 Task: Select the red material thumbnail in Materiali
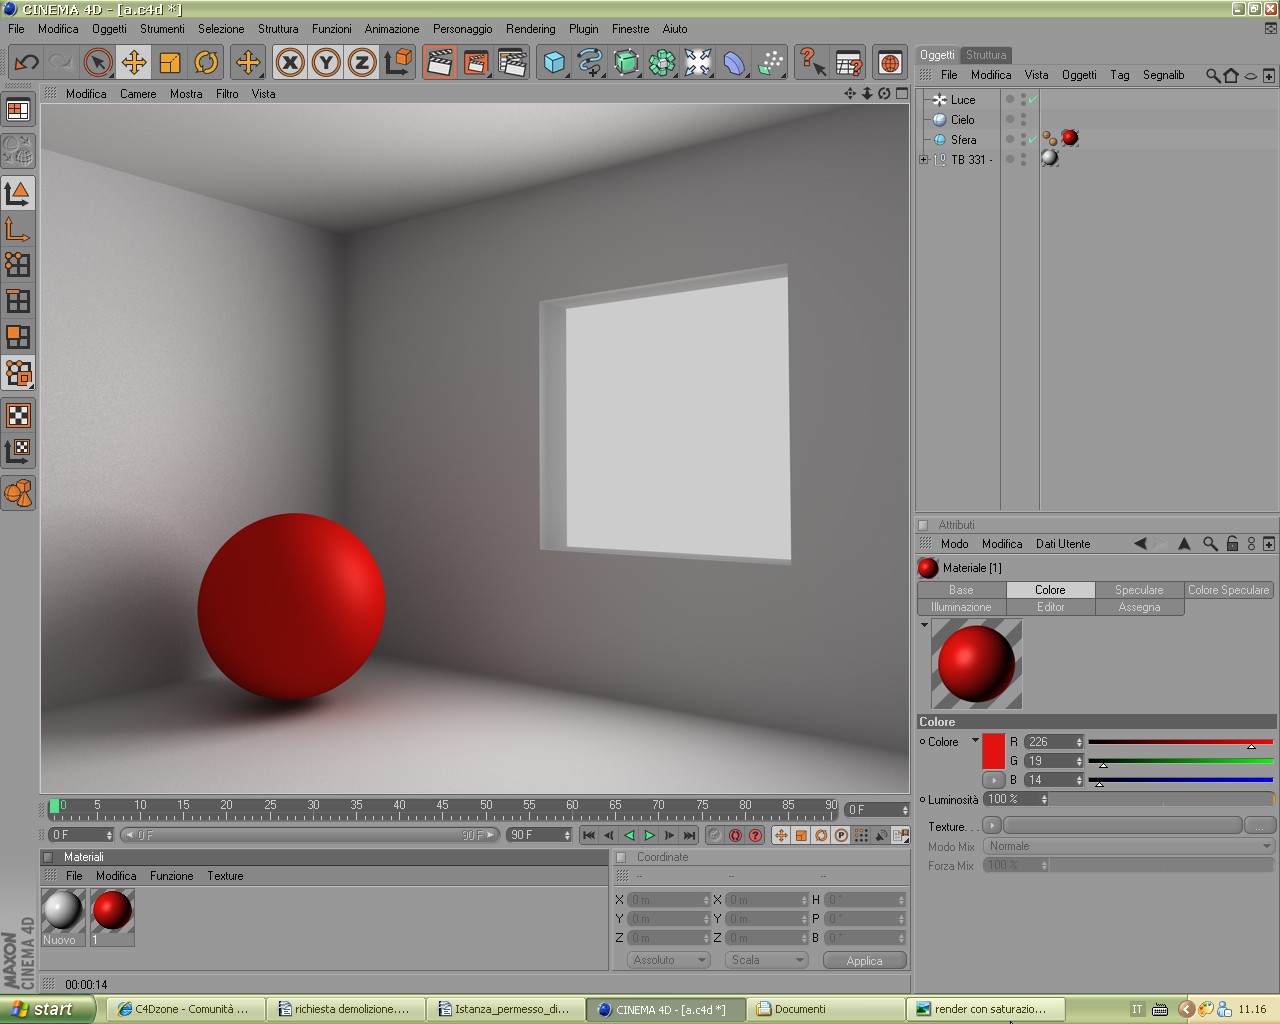coord(112,911)
